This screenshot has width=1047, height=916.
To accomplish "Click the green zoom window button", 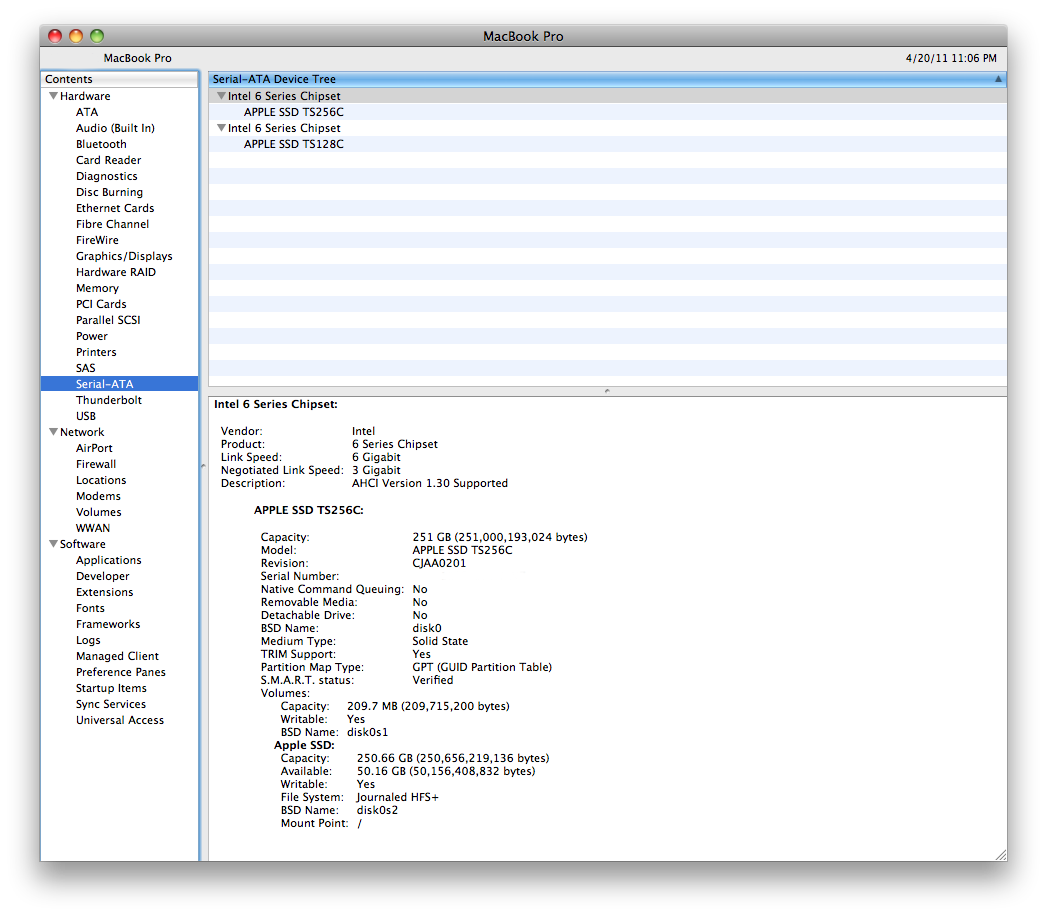I will 97,36.
